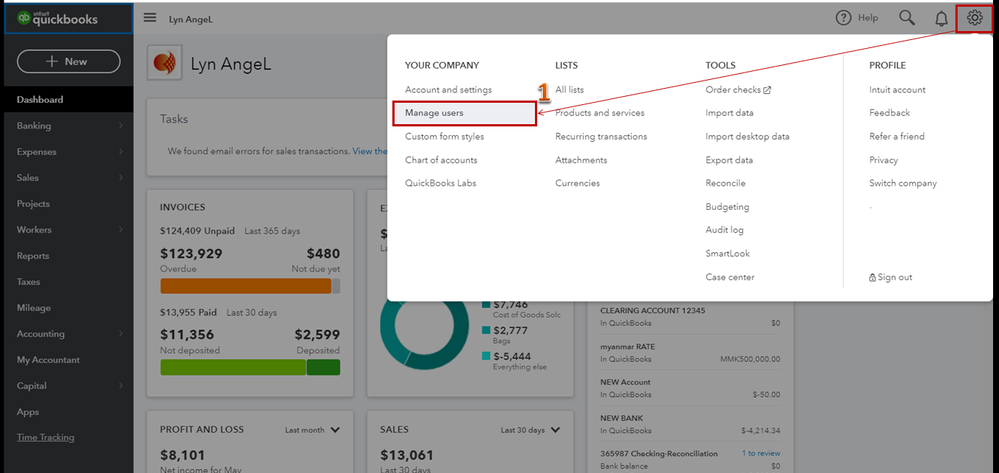Click CLEARING ACCOUNT 12345 entry
Image resolution: width=999 pixels, height=473 pixels.
coord(652,311)
